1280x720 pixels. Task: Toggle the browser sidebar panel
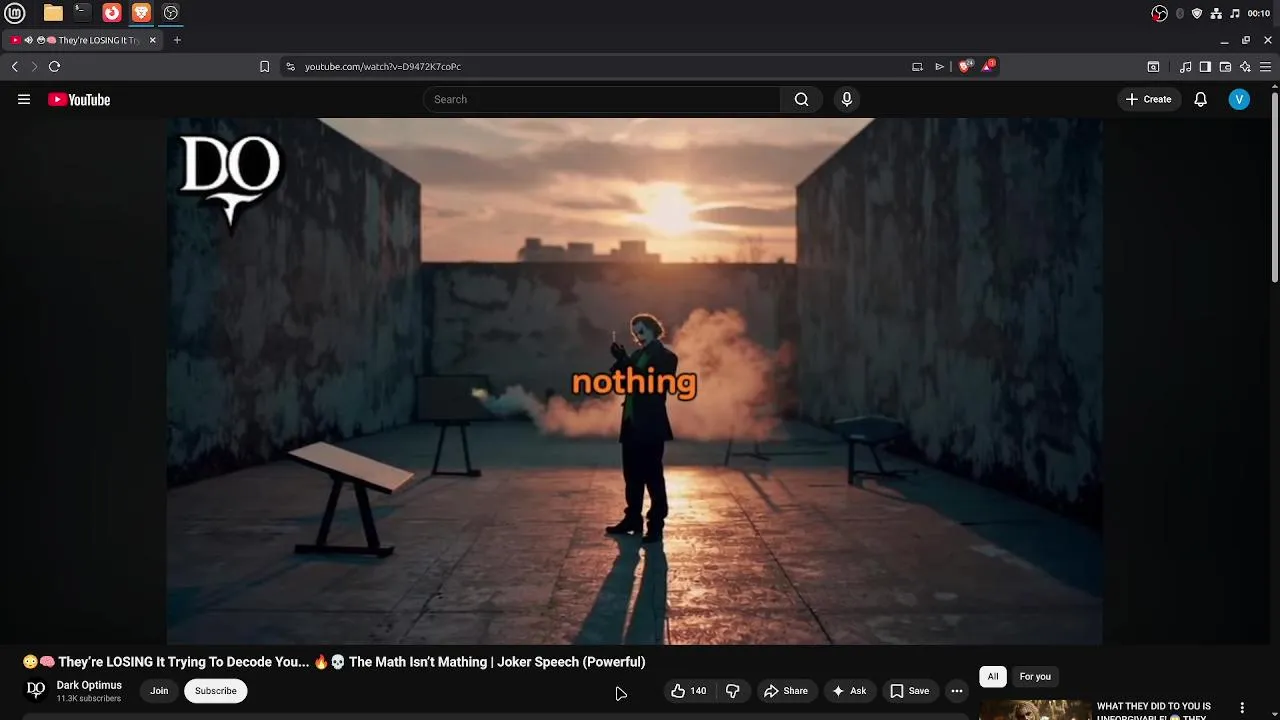1205,67
